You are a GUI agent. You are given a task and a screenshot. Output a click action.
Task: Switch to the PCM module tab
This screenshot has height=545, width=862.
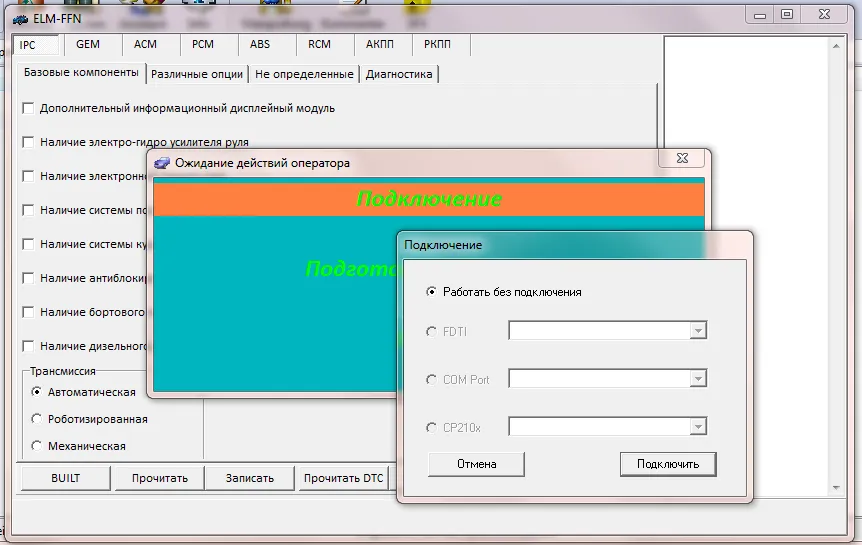coord(203,45)
